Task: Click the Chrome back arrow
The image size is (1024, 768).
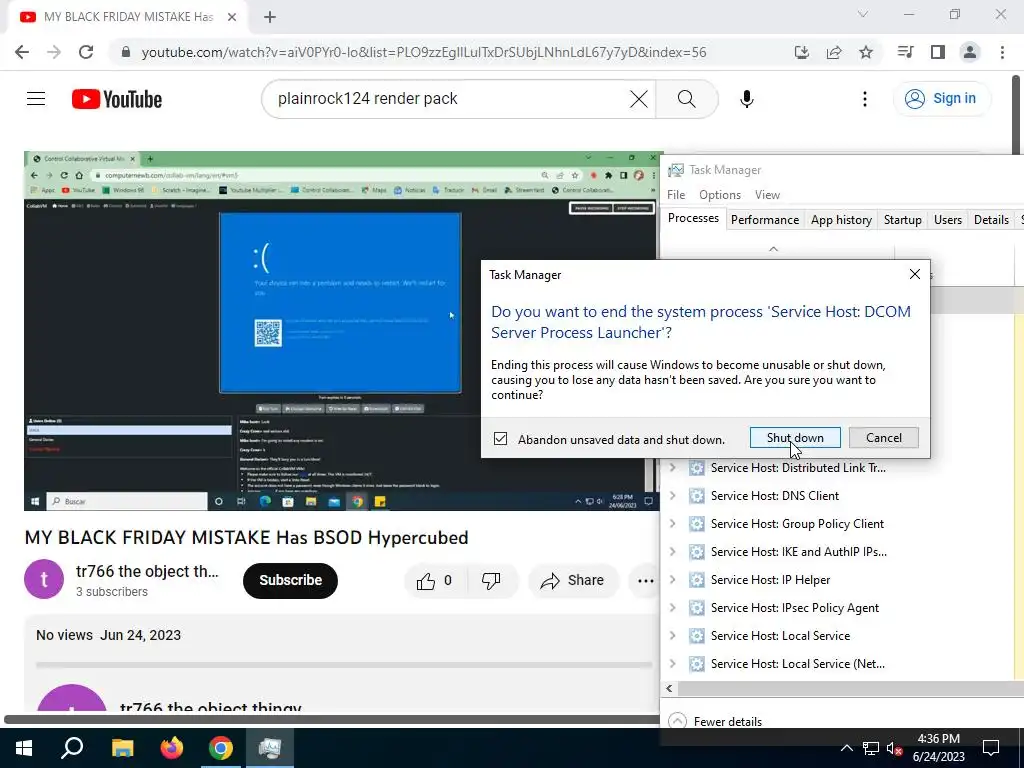Action: pyautogui.click(x=22, y=52)
